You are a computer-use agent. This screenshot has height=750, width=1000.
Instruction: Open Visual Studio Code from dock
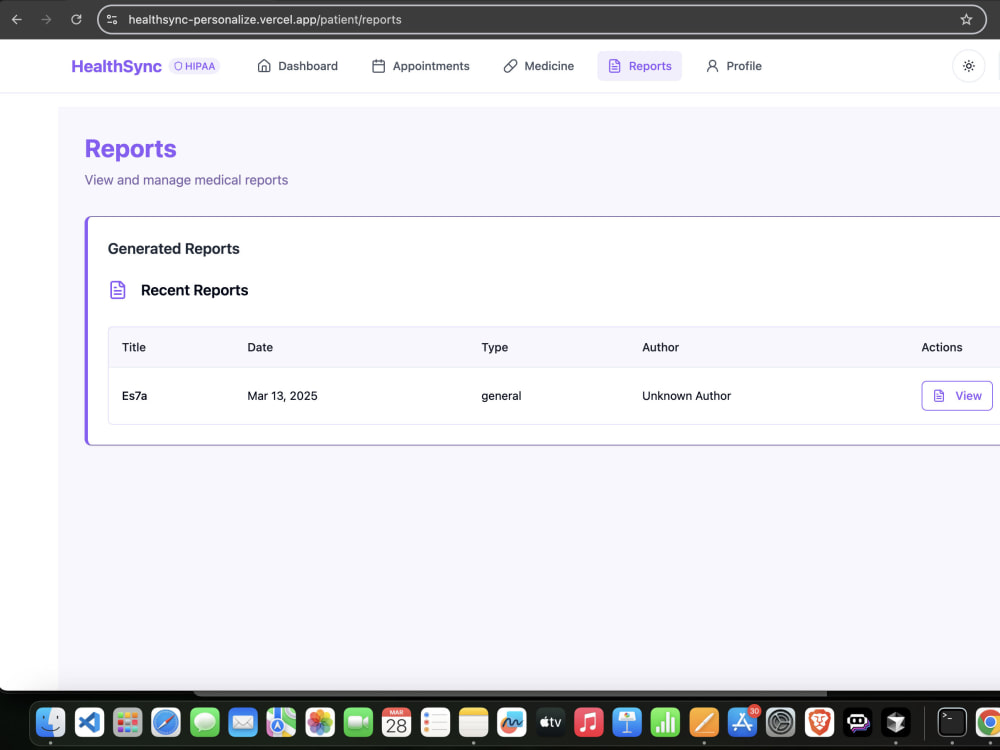[89, 723]
